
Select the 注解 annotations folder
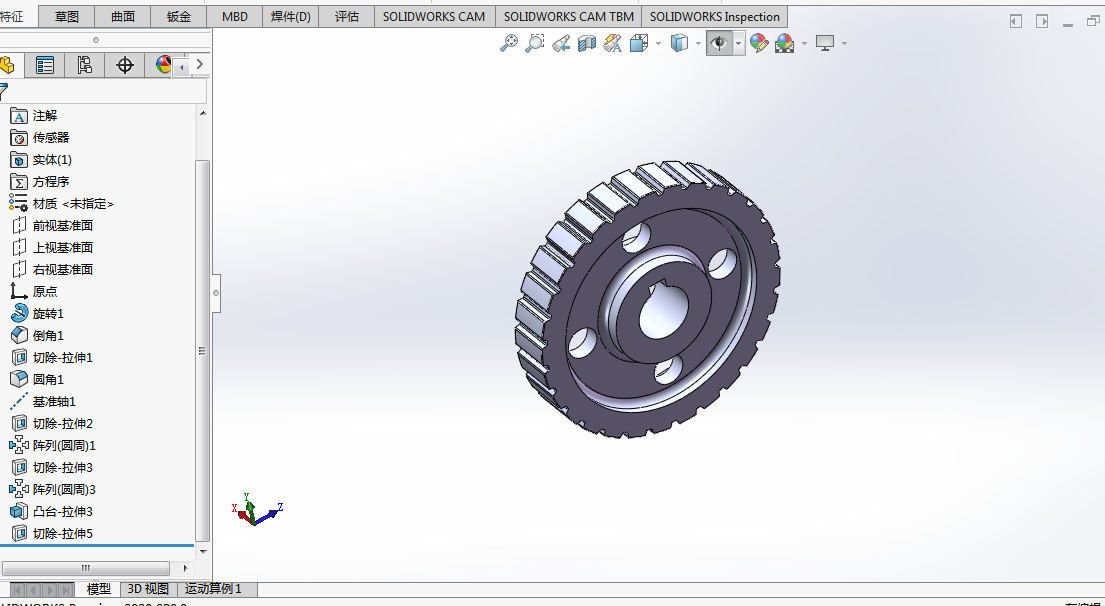click(x=34, y=116)
